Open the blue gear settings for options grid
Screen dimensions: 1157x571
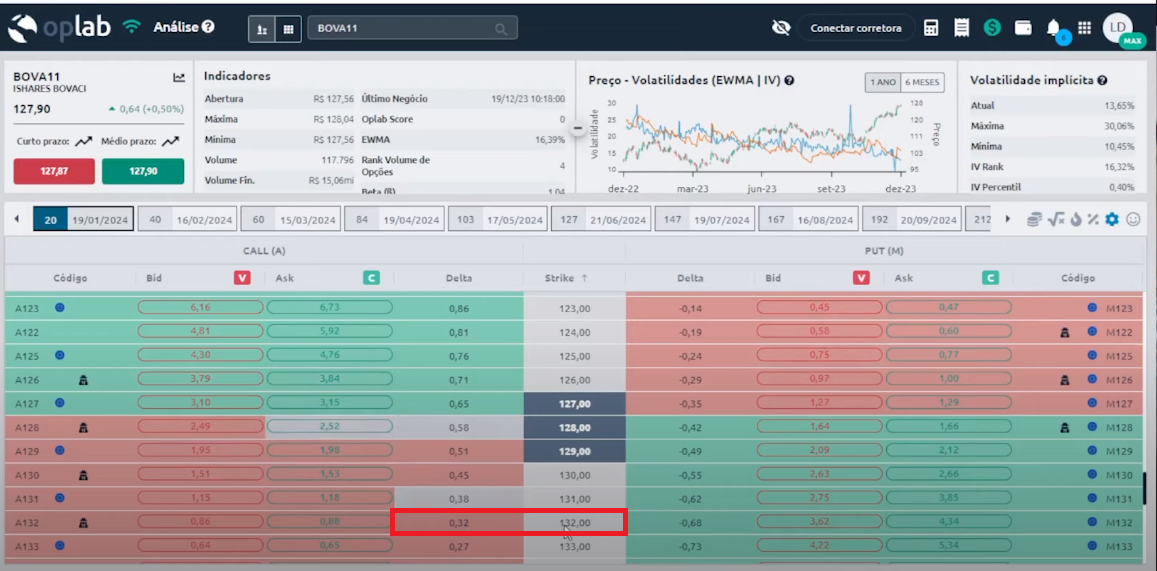coord(1112,219)
